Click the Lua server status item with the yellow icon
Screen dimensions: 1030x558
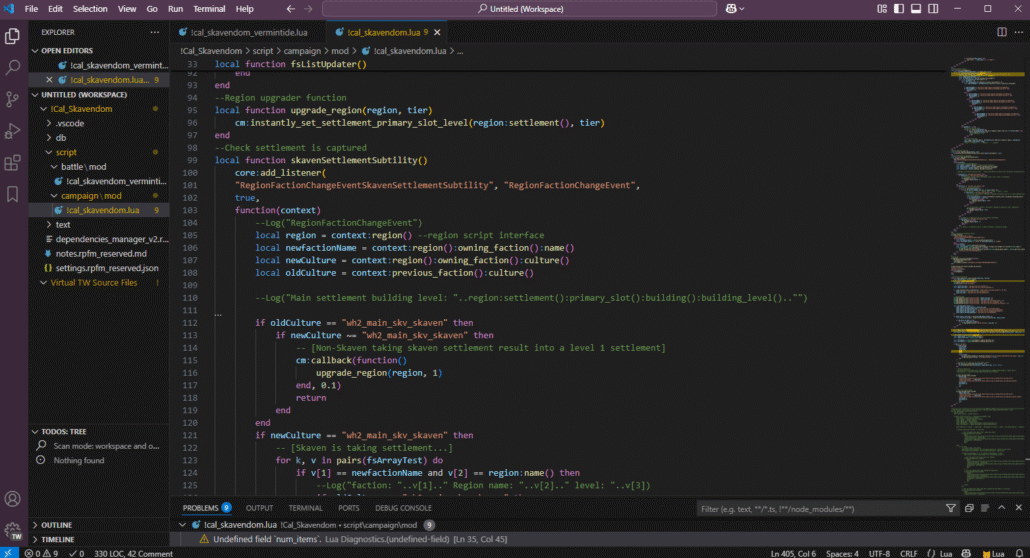[x=993, y=553]
